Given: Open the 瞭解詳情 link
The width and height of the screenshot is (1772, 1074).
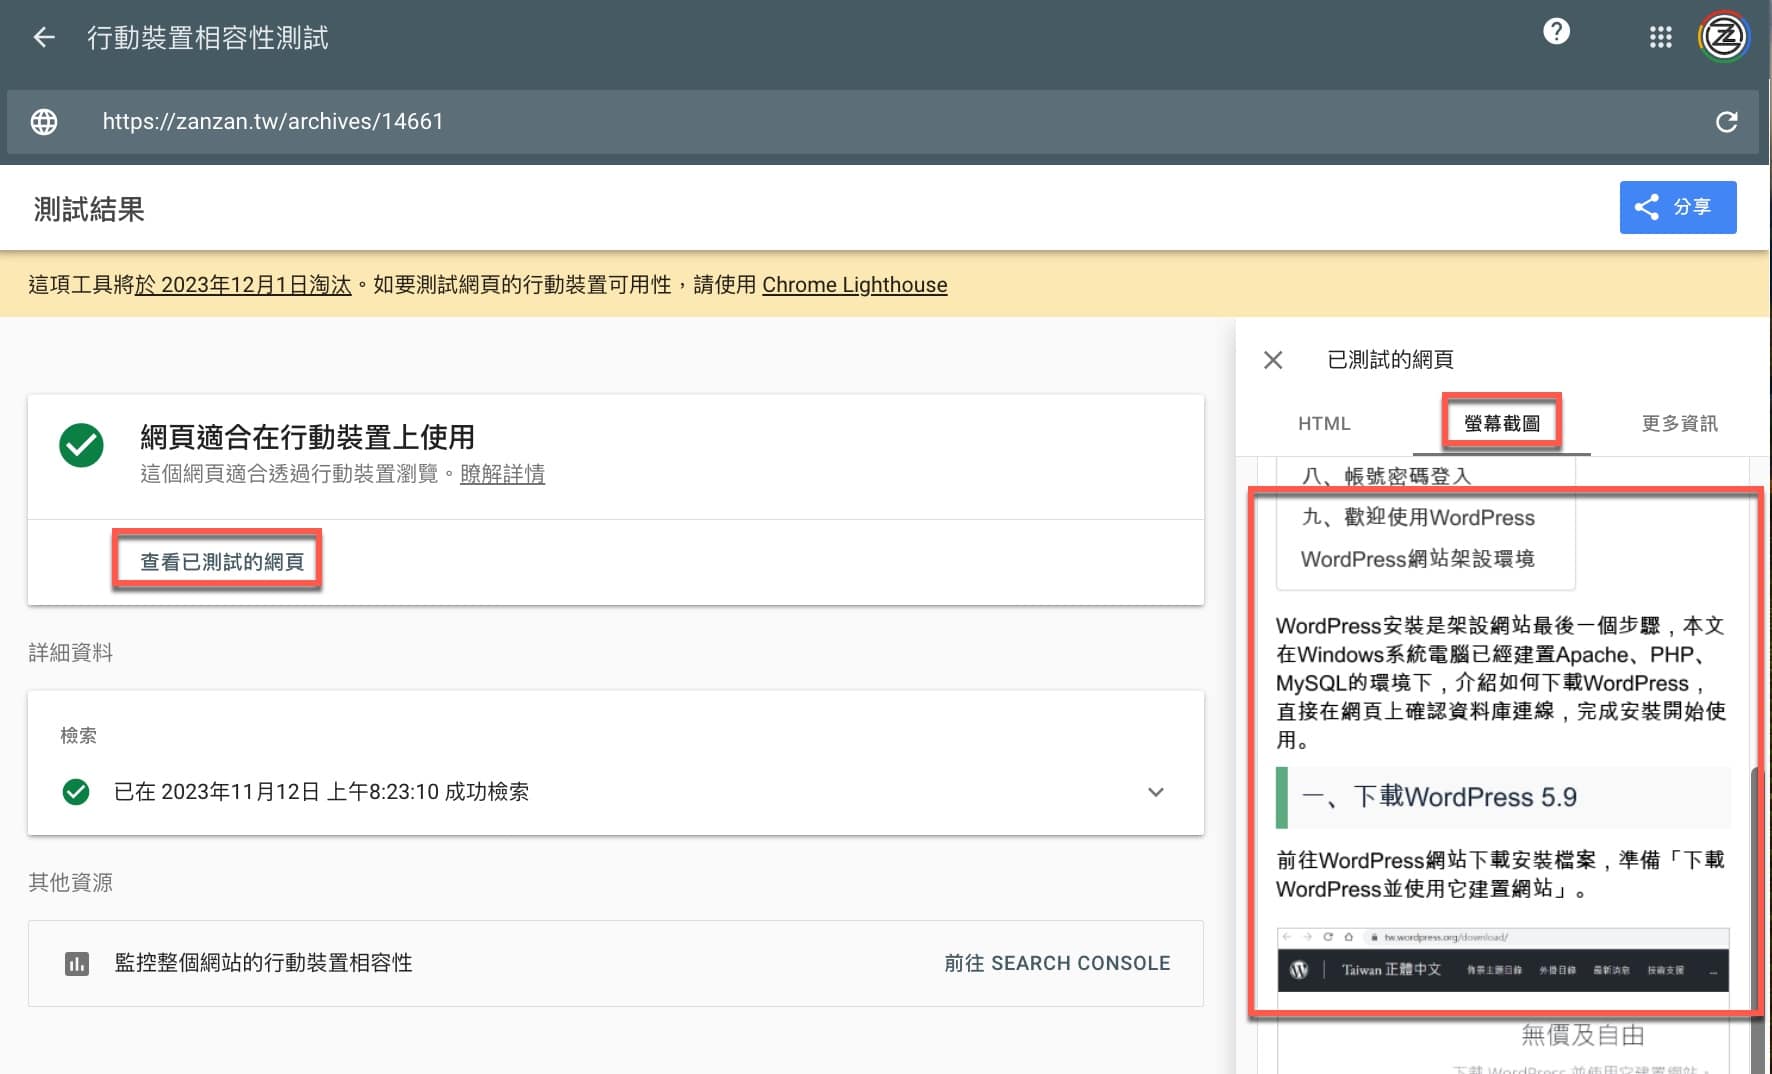Looking at the screenshot, I should tap(502, 474).
